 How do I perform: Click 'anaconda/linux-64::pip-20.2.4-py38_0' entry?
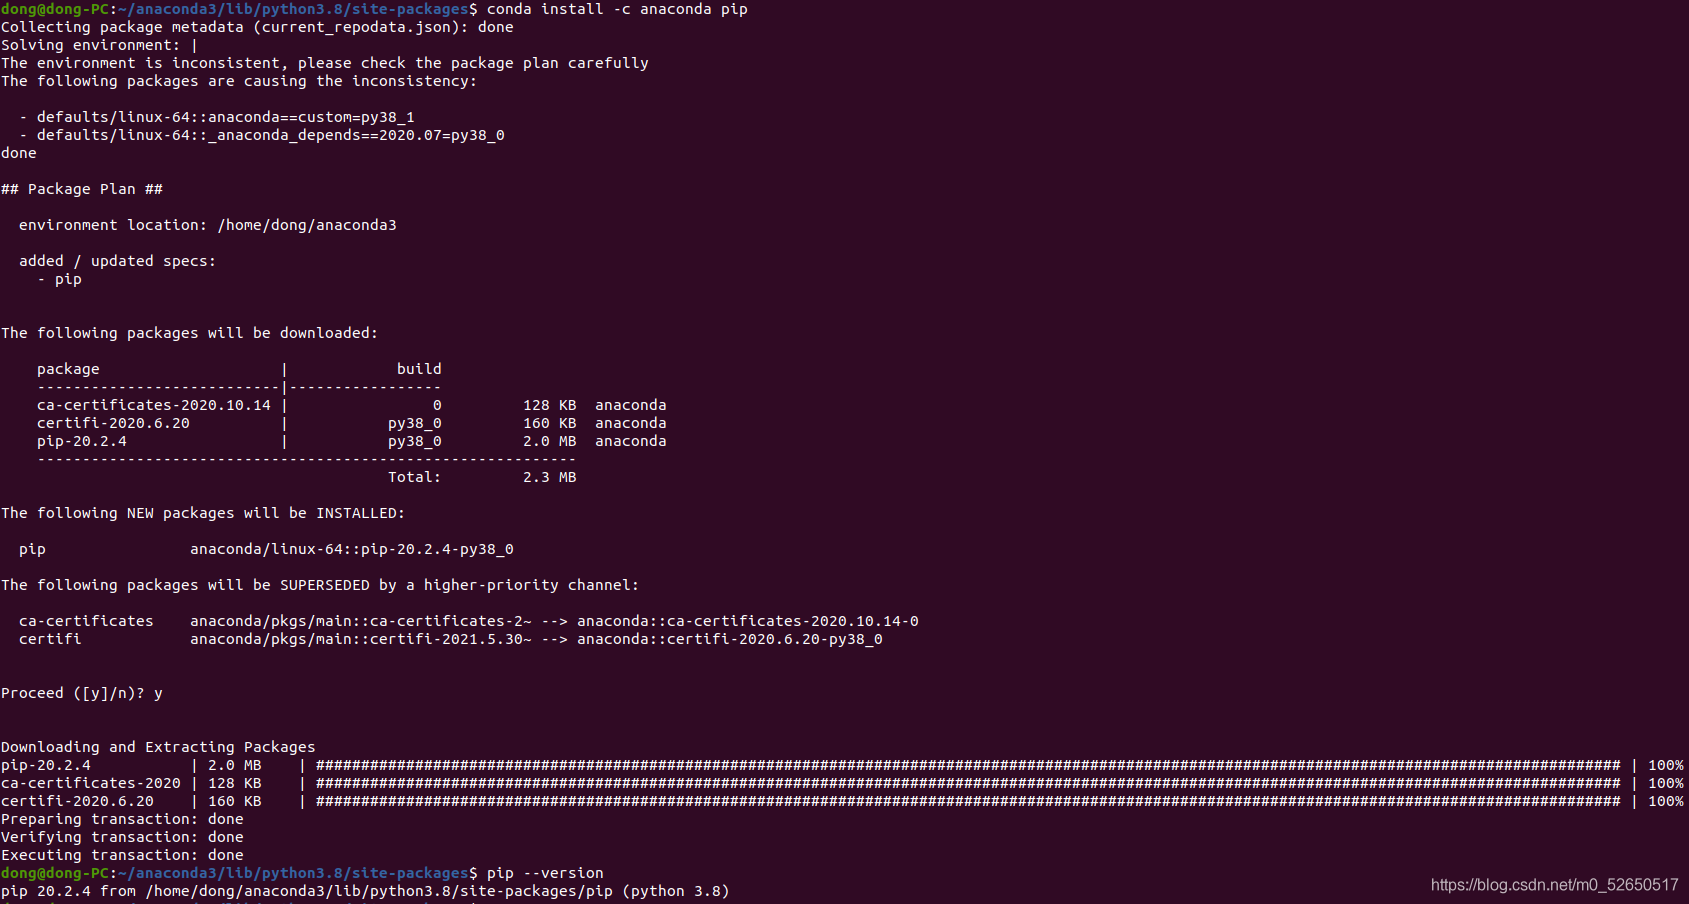352,549
